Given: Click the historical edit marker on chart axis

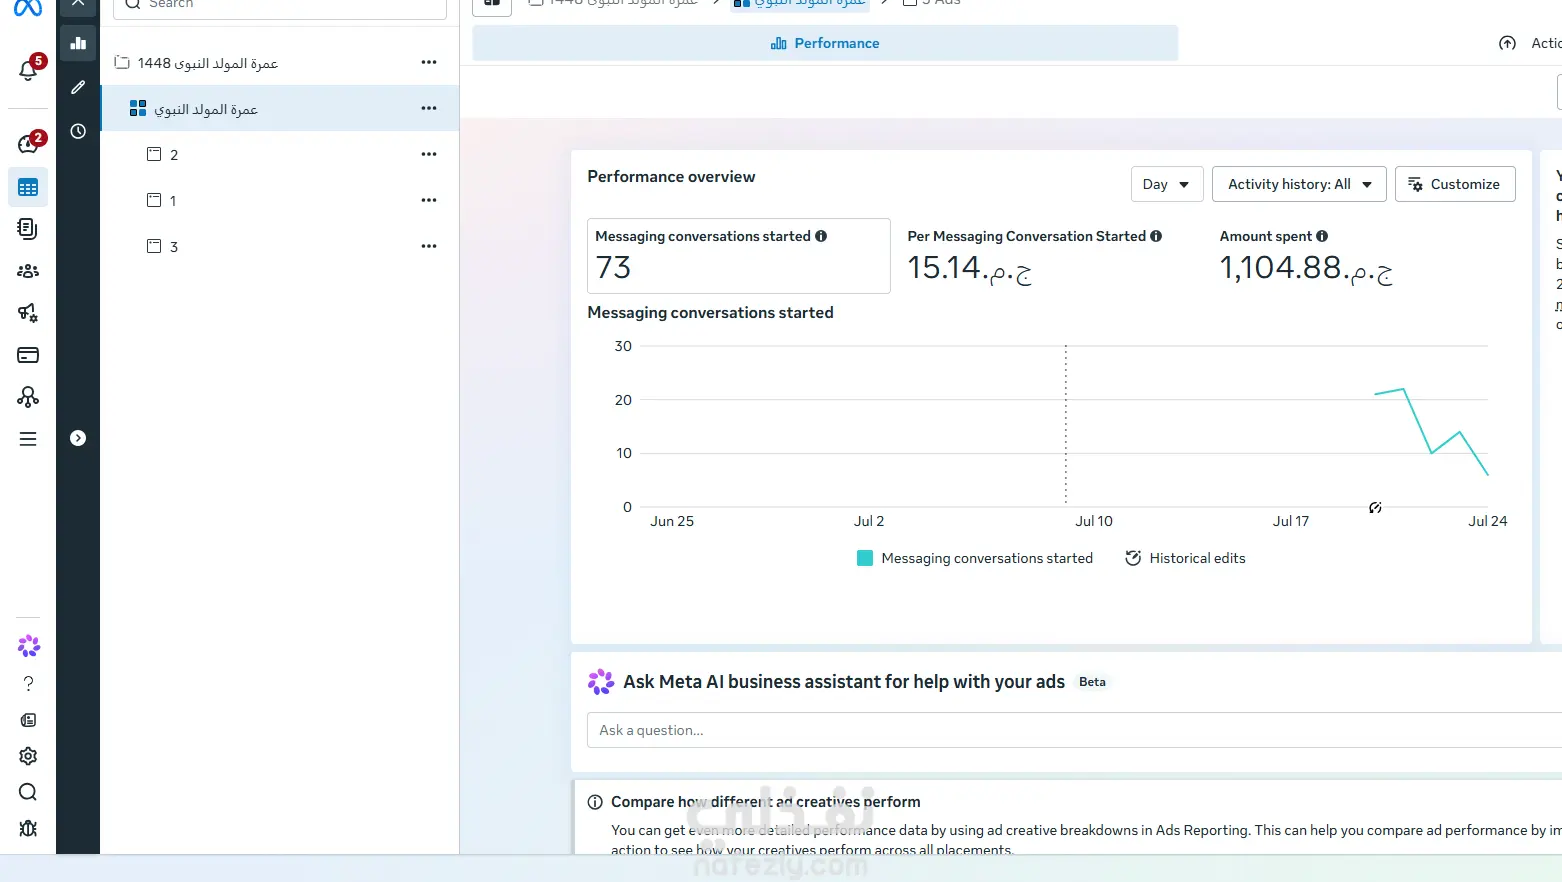Looking at the screenshot, I should point(1375,508).
